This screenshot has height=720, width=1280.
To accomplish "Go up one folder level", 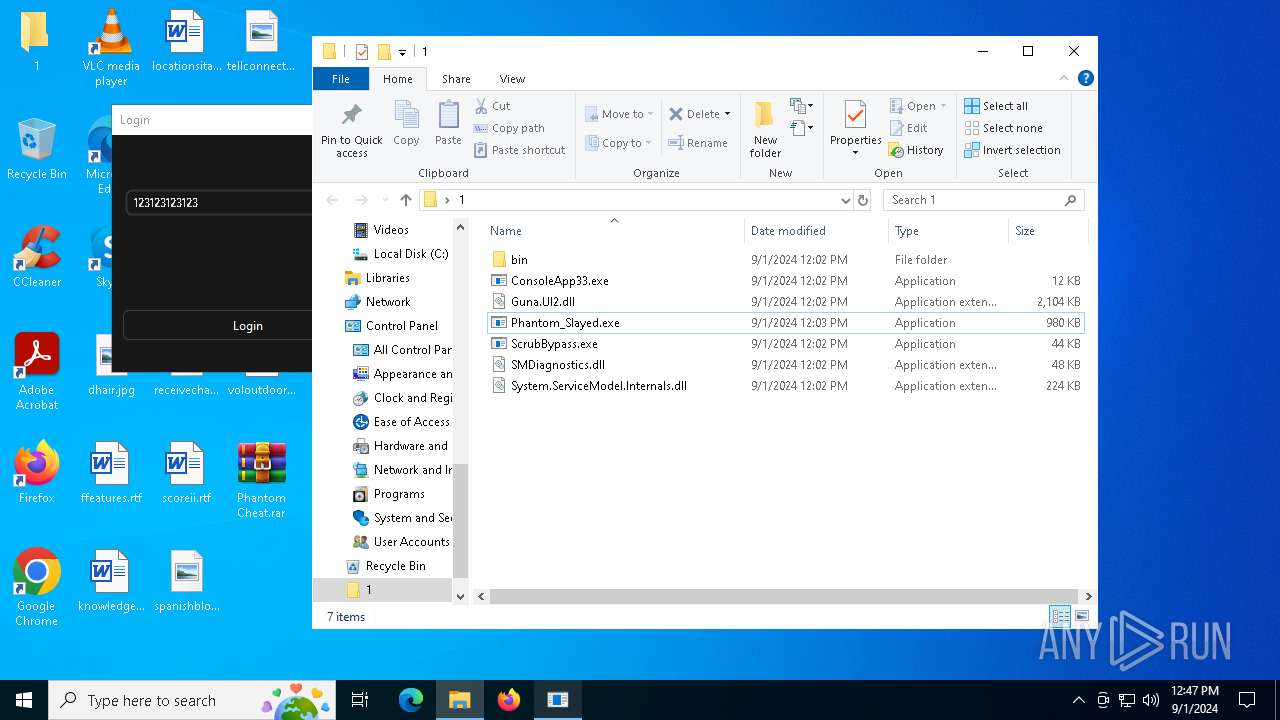I will click(405, 200).
